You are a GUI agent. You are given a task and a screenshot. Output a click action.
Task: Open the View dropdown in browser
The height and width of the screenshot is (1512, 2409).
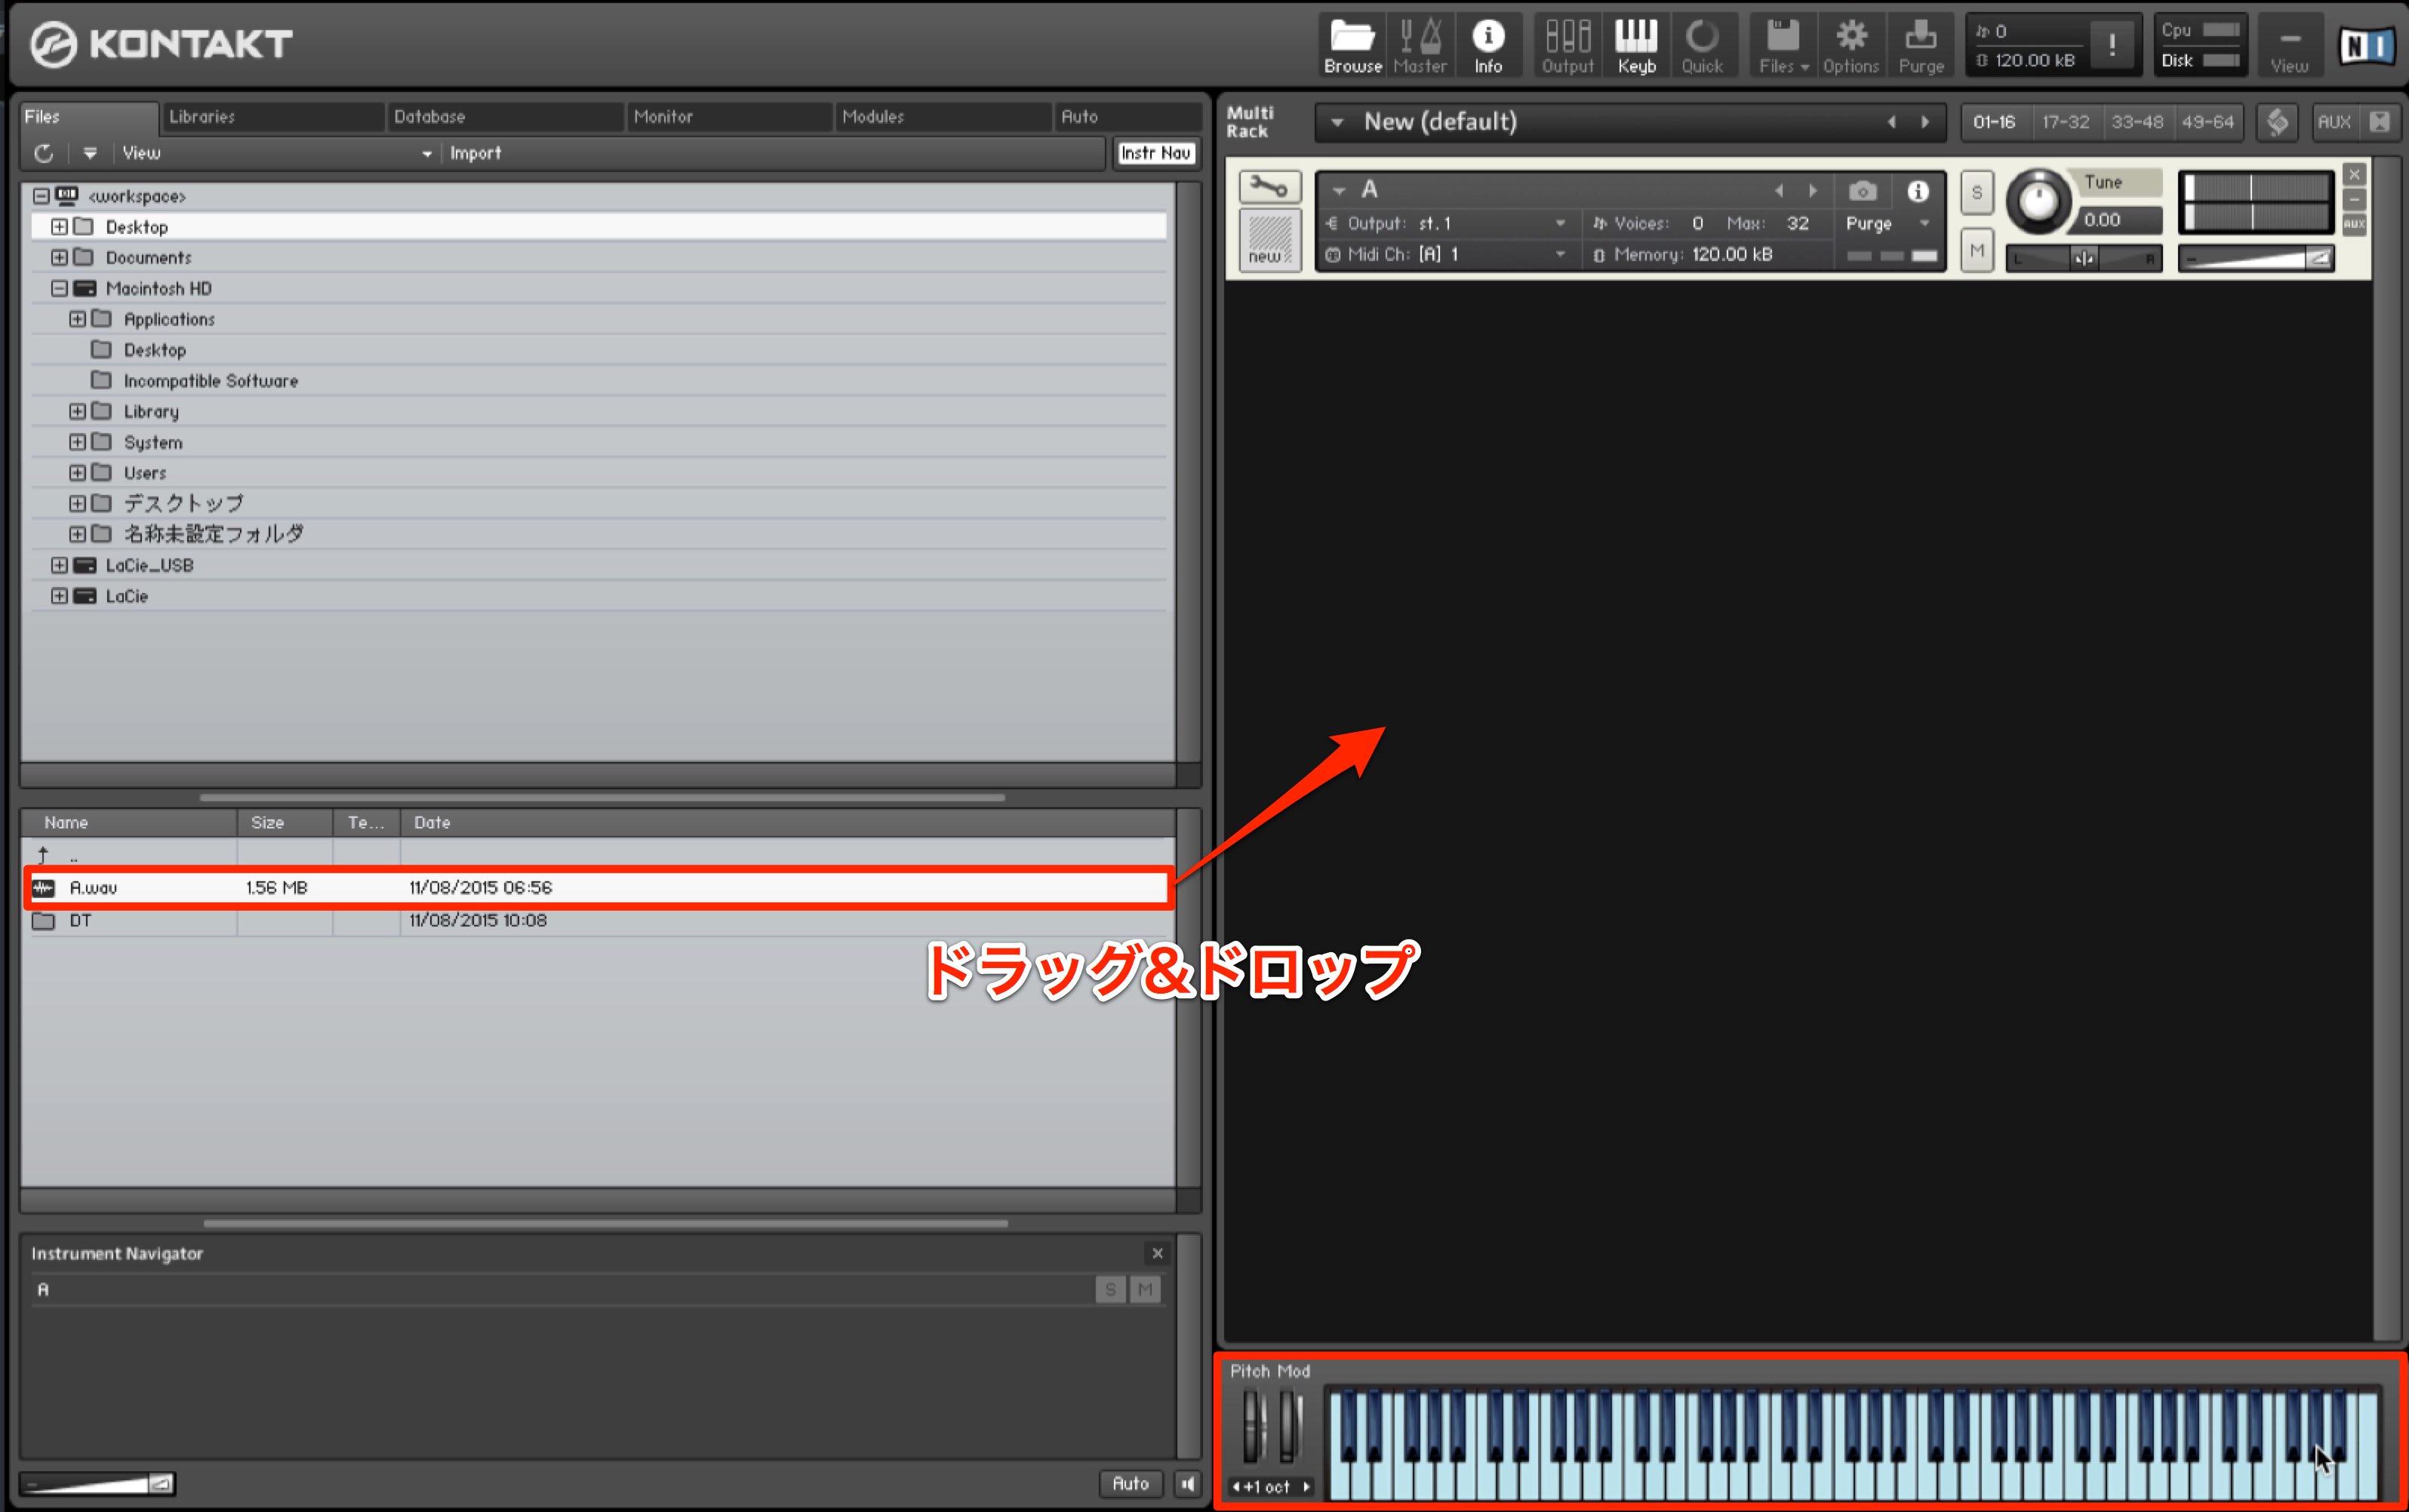pos(276,153)
